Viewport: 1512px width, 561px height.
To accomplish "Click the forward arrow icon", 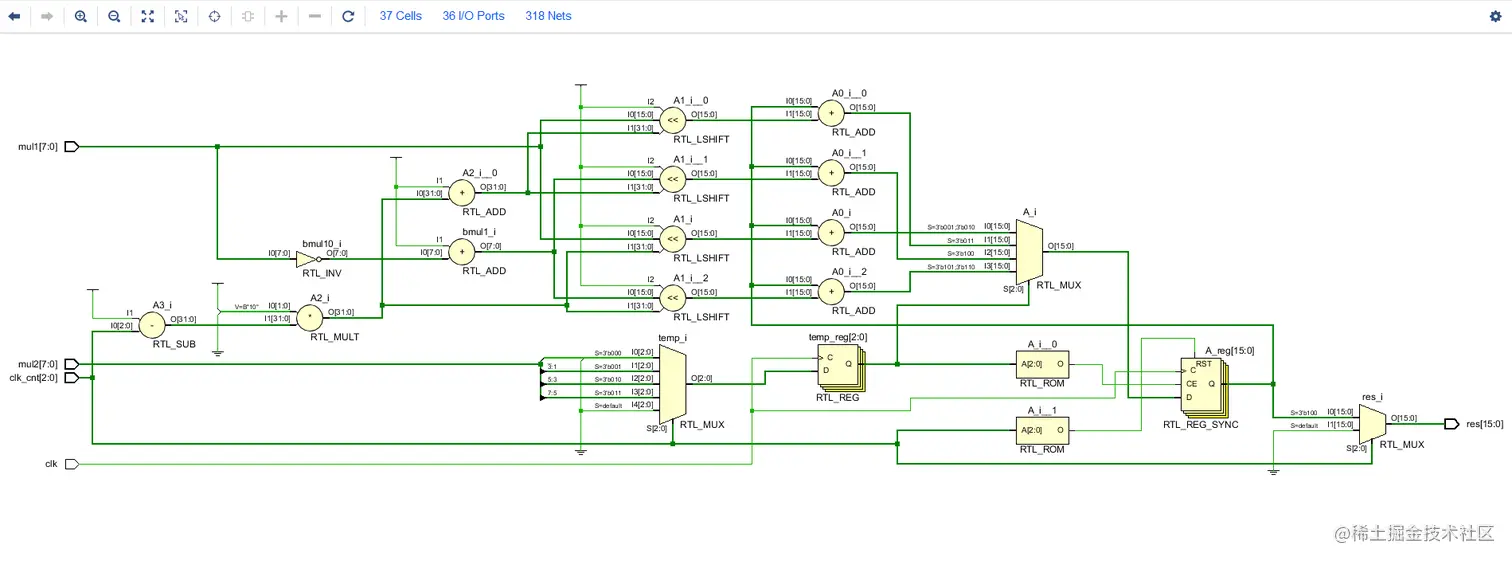I will tap(47, 16).
